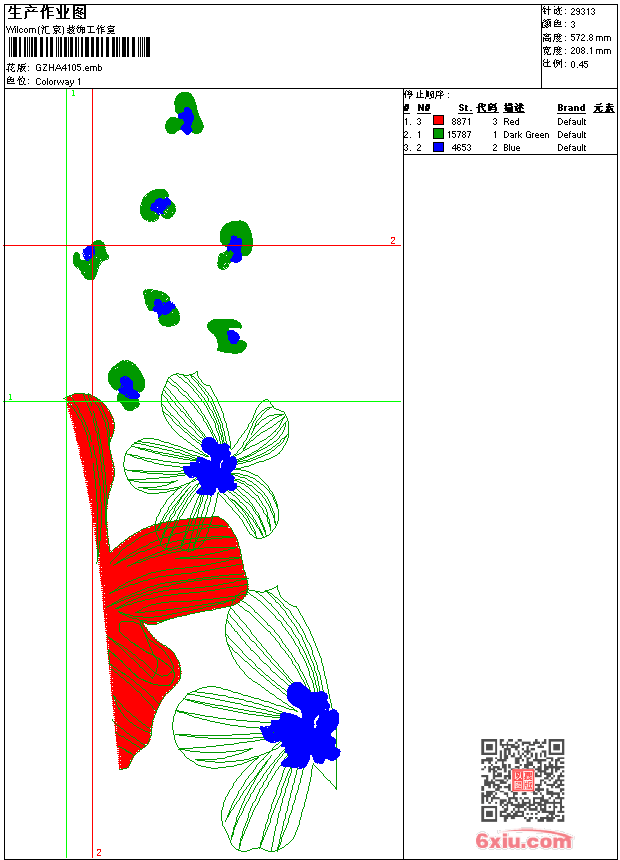Image resolution: width=620 pixels, height=860 pixels.
Task: Click the 生产作业图 title heading
Action: (47, 13)
